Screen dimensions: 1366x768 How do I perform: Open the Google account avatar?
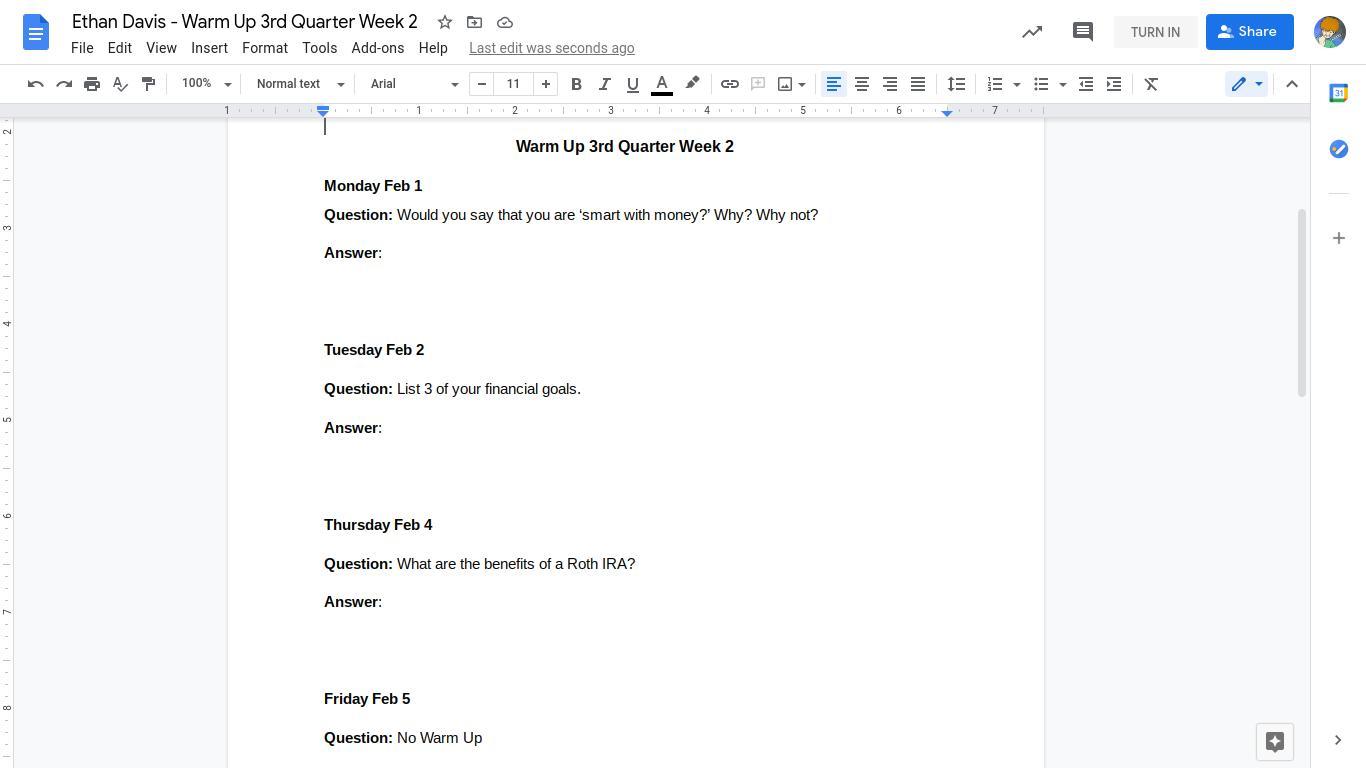[1330, 32]
